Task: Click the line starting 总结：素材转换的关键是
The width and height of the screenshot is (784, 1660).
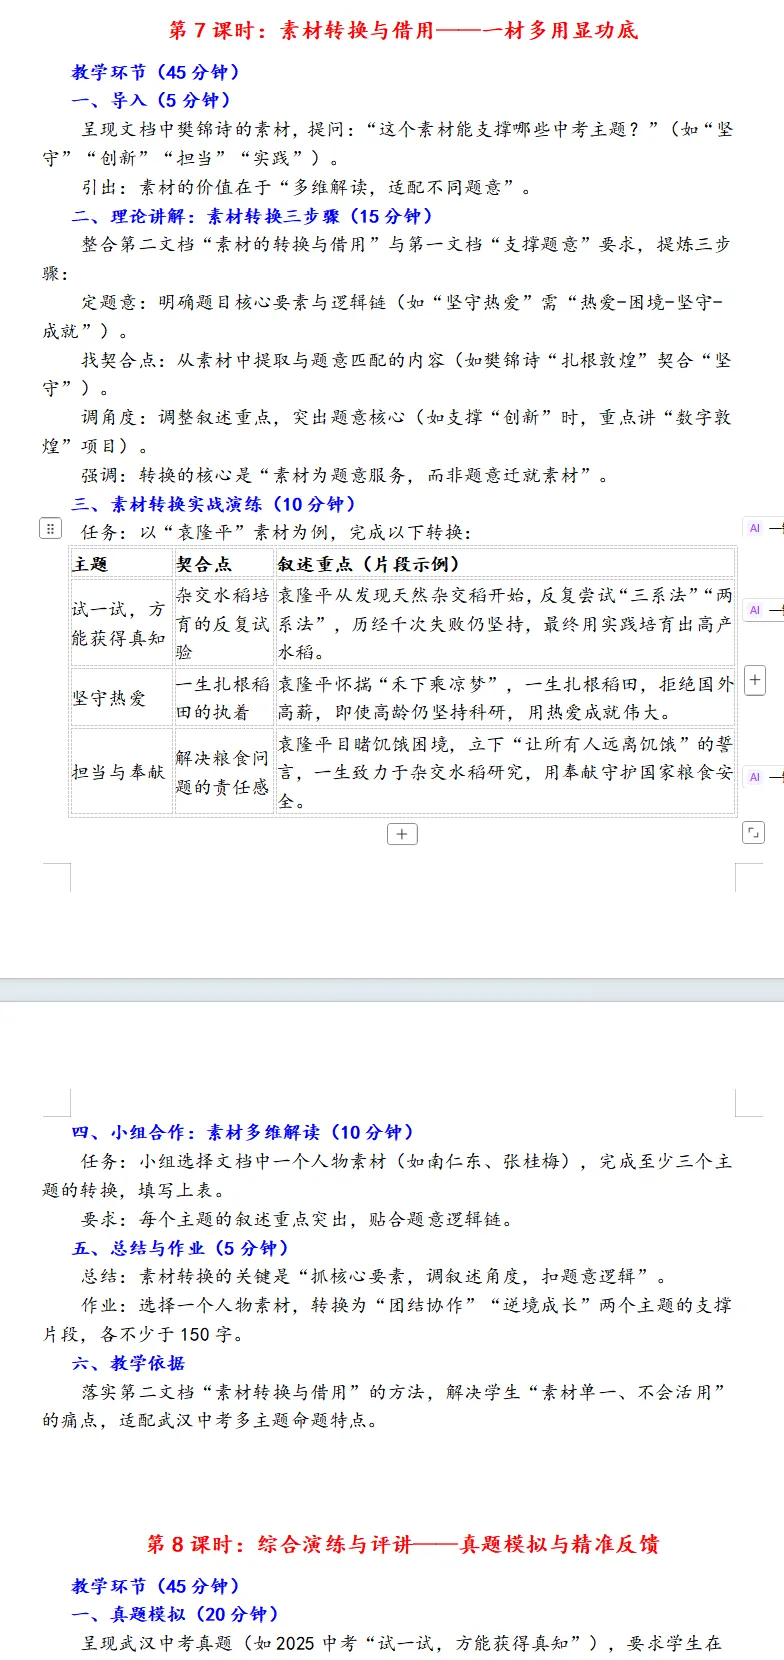Action: coord(374,1276)
